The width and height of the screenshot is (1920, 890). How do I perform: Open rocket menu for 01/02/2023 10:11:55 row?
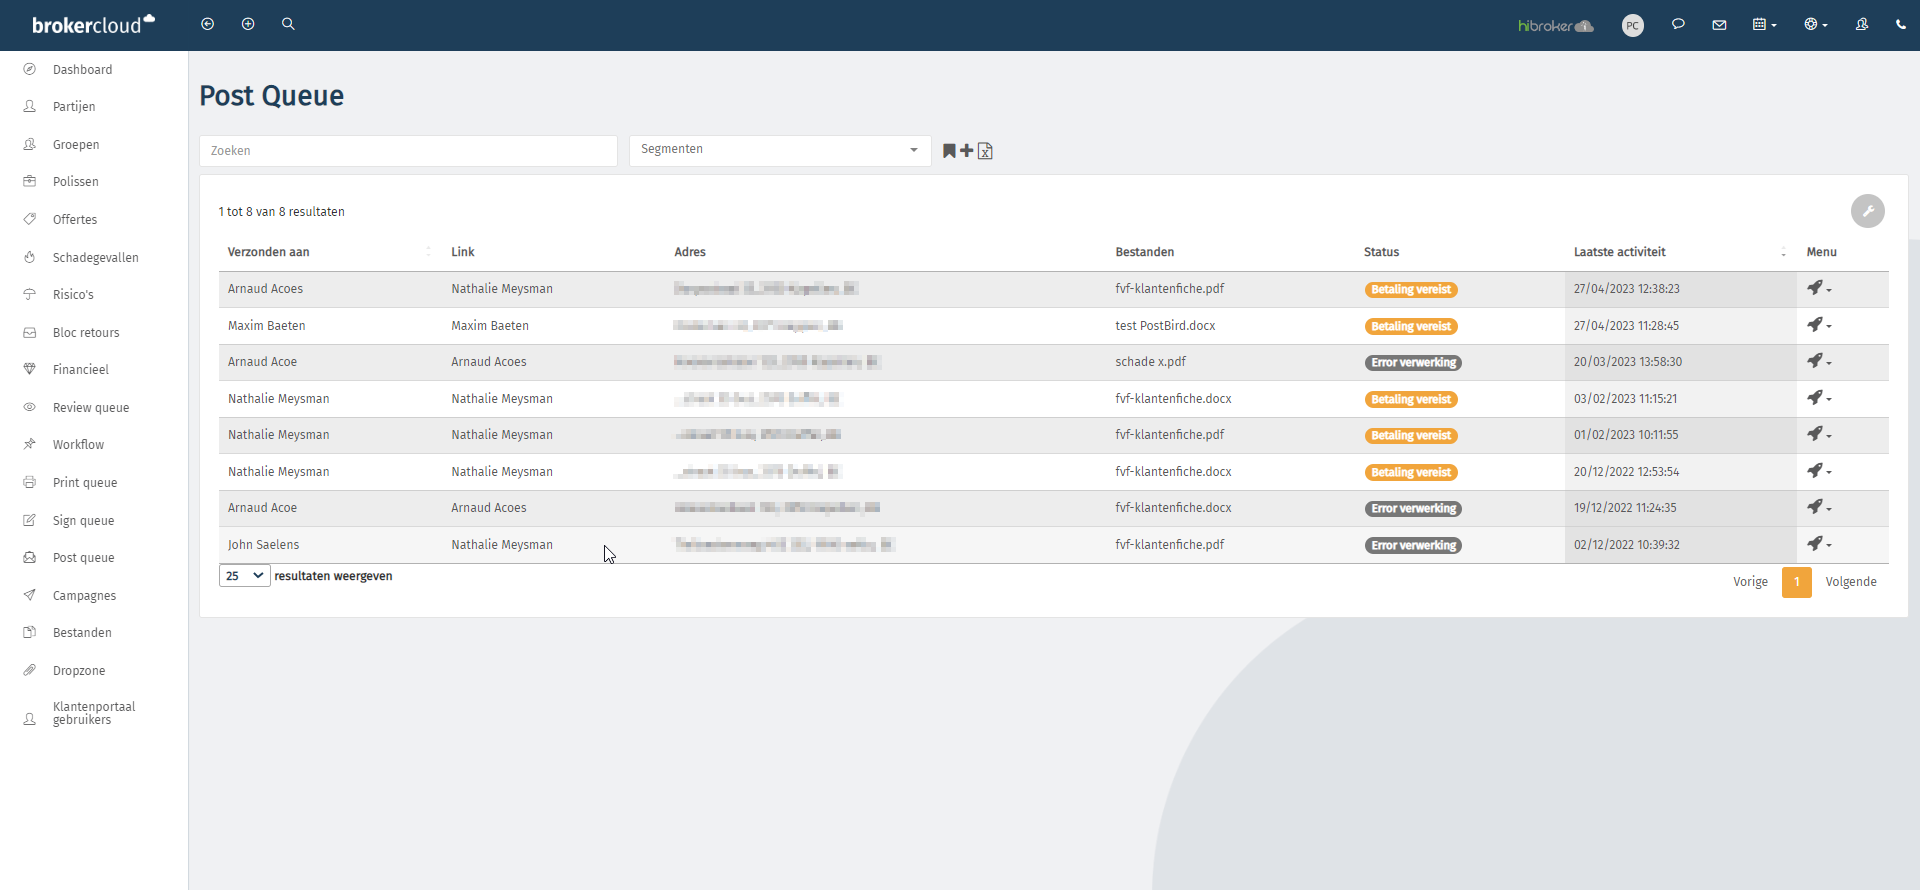[x=1819, y=434]
